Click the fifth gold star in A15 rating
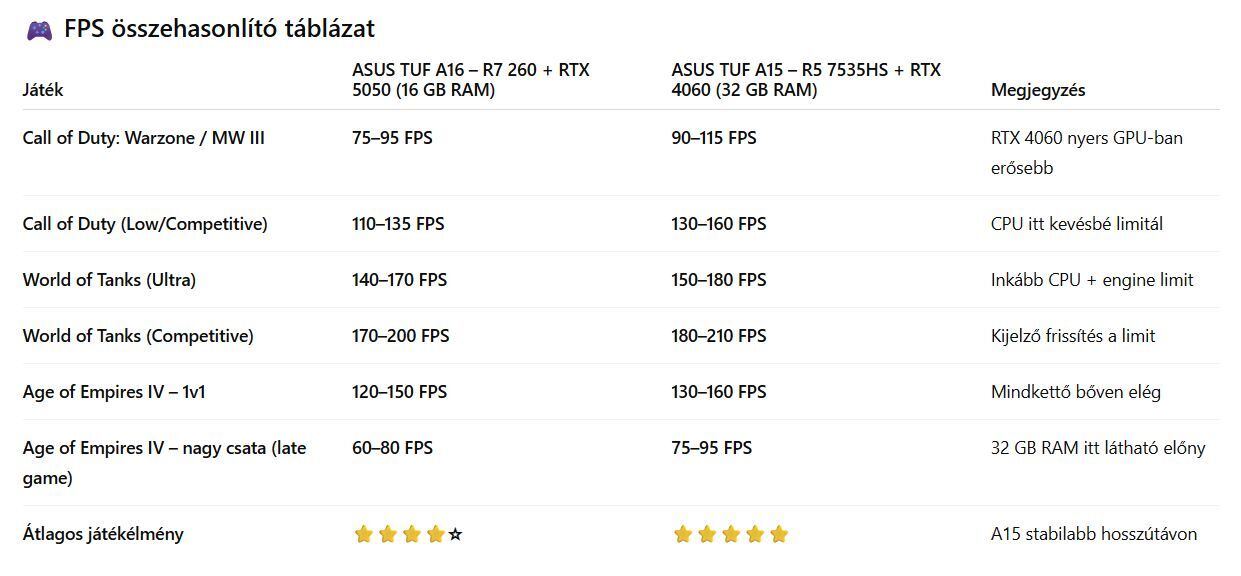The height and width of the screenshot is (576, 1241). (x=779, y=535)
